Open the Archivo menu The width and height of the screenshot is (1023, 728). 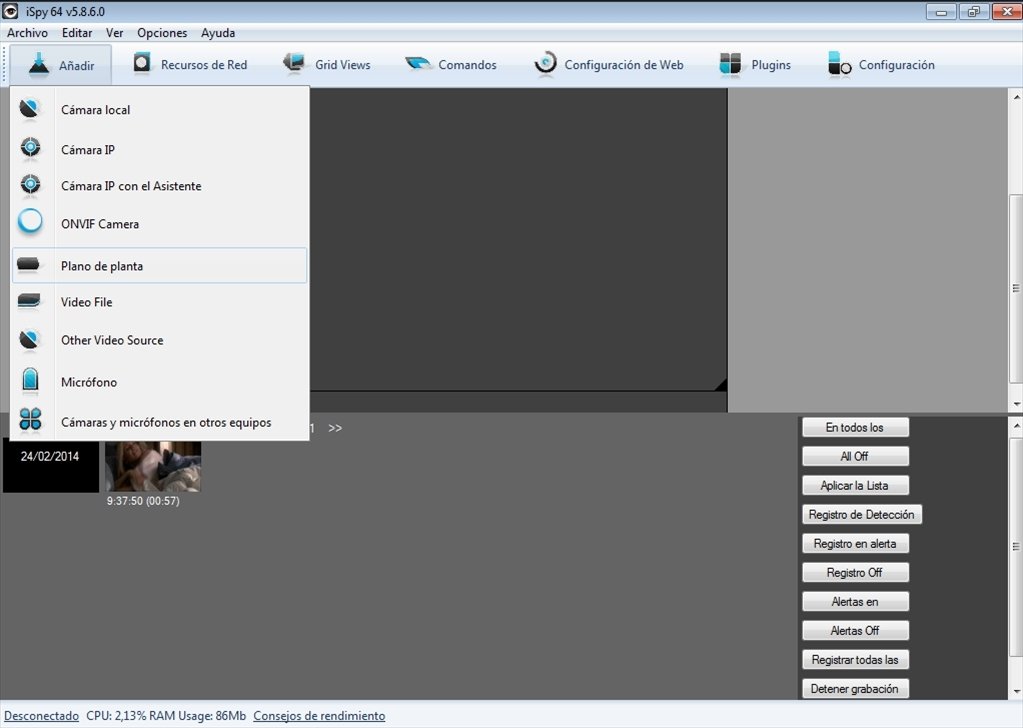click(x=27, y=33)
